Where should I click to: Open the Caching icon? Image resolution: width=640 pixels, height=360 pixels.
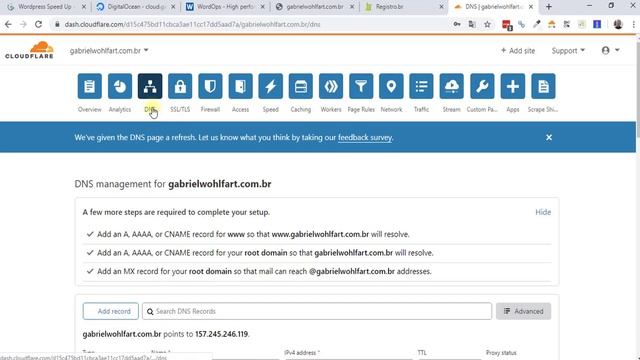[301, 86]
